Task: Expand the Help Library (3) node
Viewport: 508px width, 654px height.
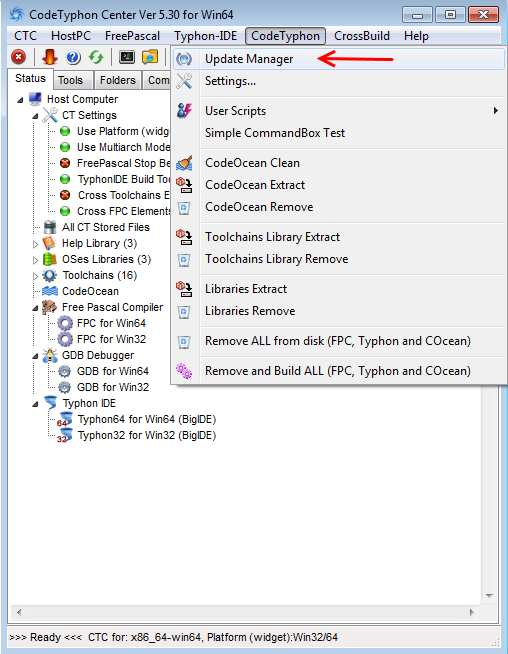Action: click(35, 244)
